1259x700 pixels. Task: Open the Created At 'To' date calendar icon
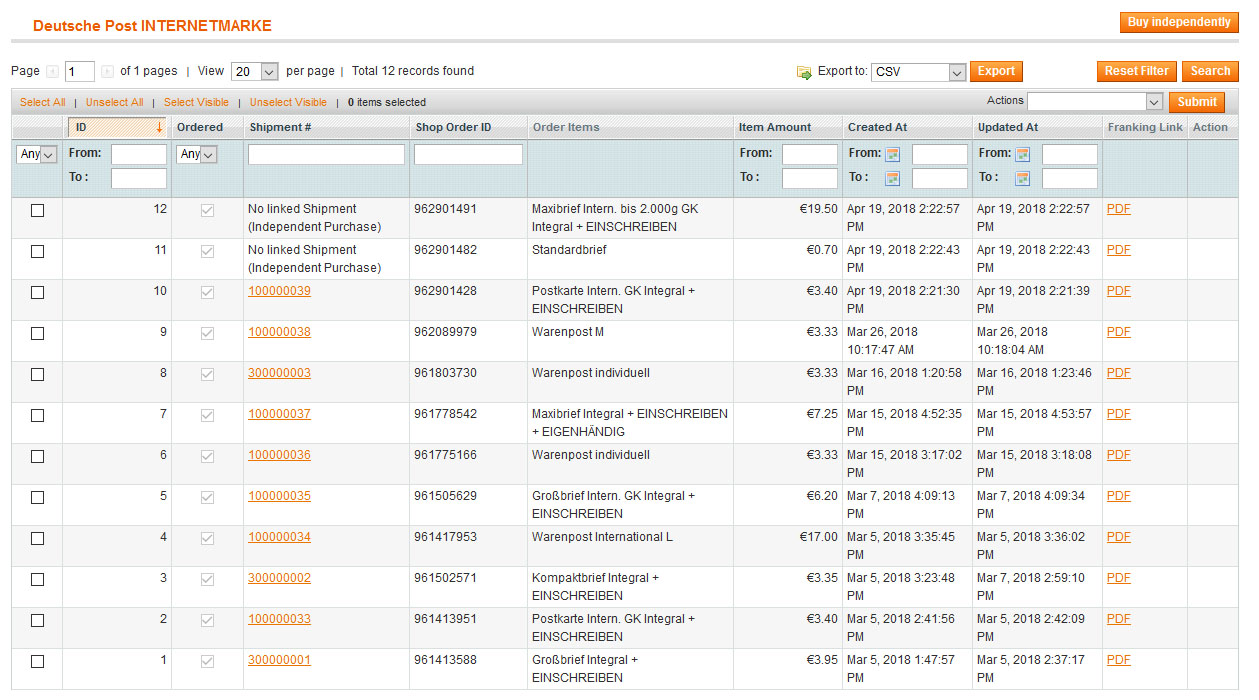click(x=893, y=179)
